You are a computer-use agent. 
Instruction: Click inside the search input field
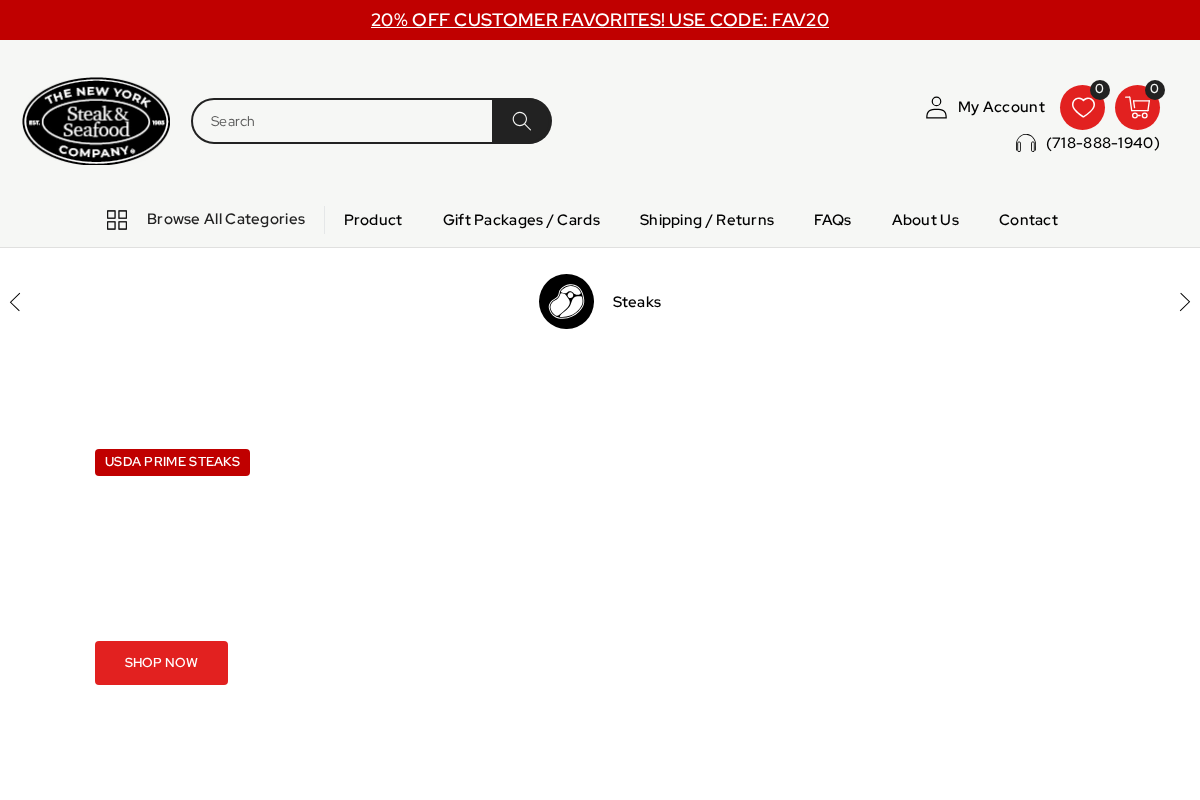[340, 120]
